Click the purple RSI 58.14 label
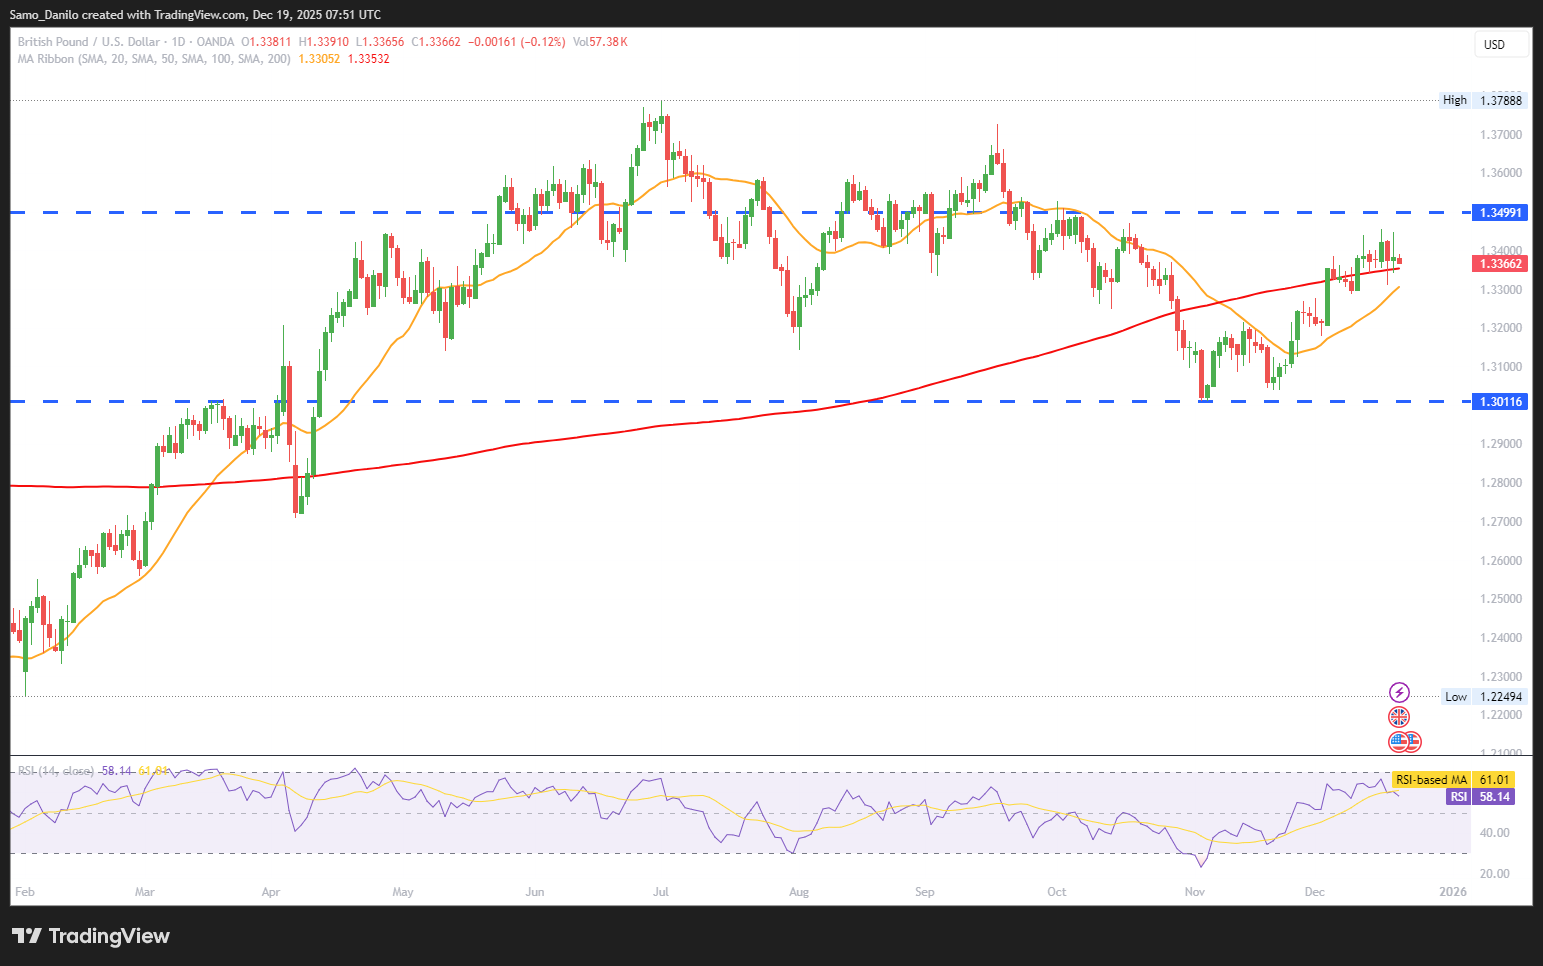 coord(1480,797)
